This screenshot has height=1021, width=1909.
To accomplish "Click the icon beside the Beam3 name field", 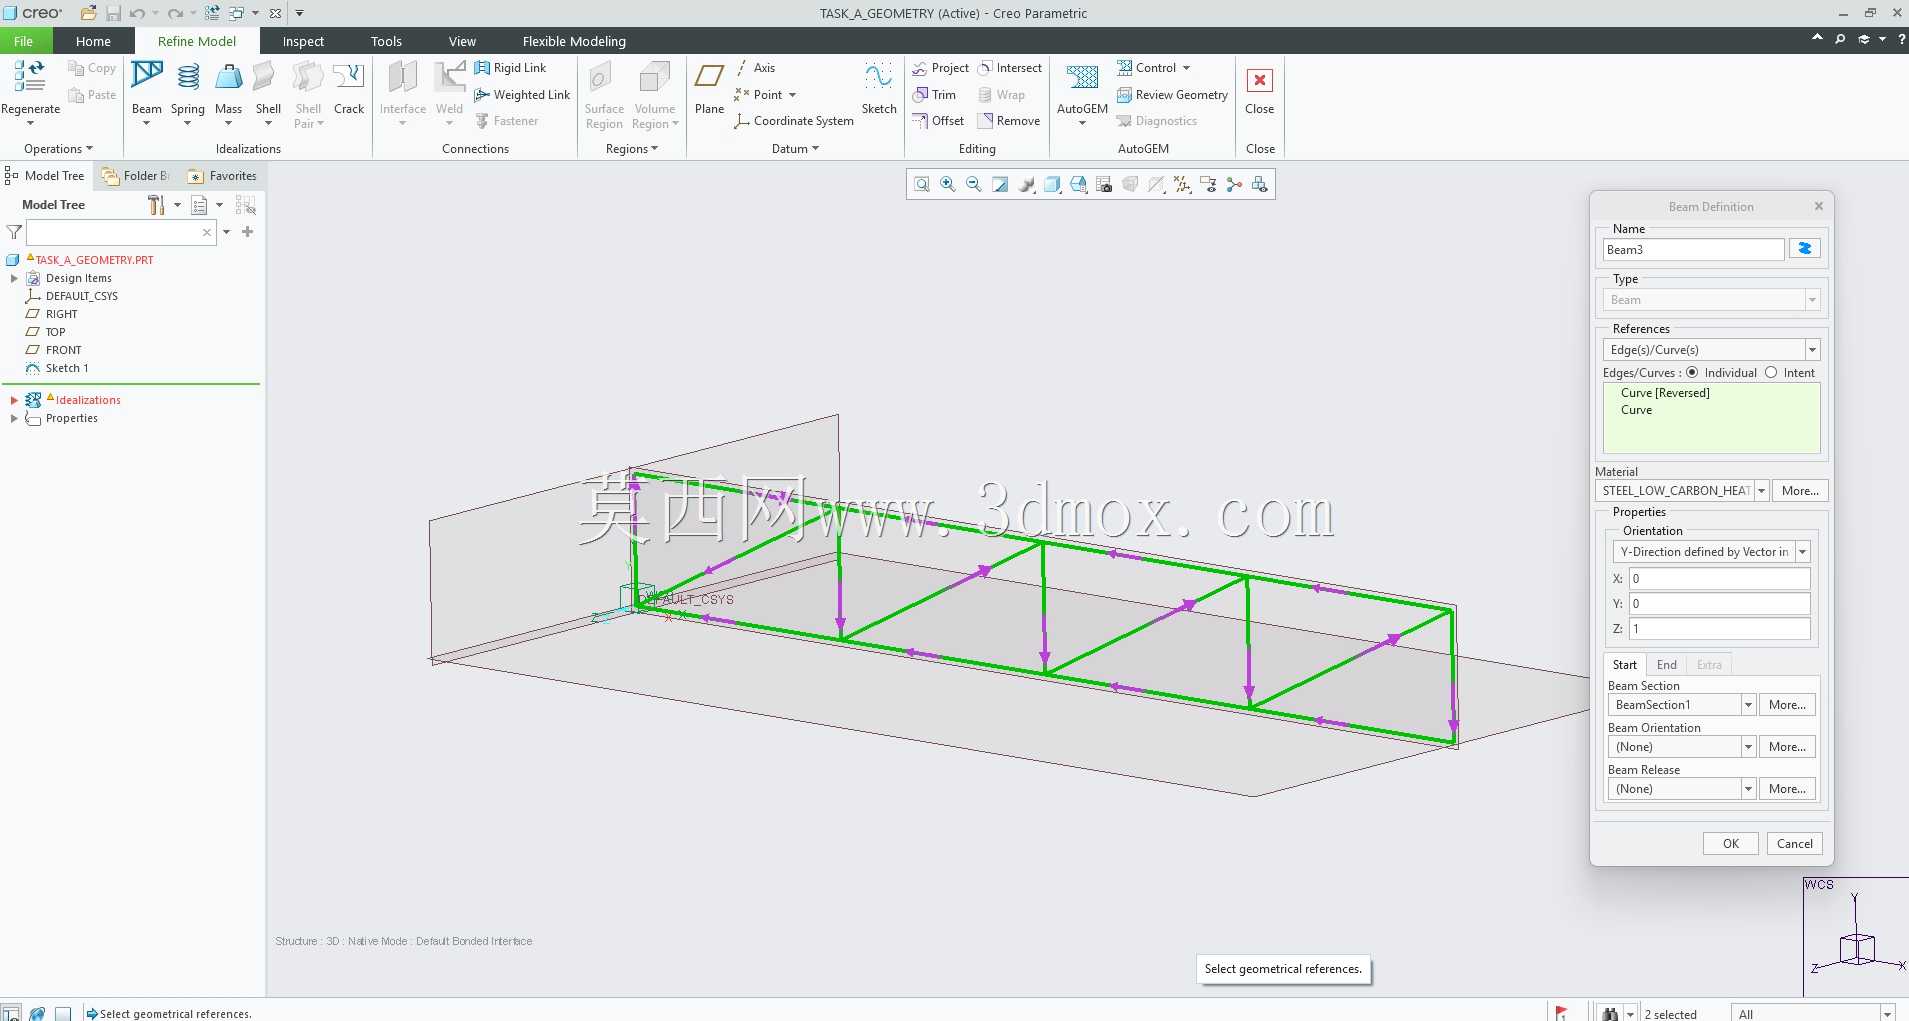I will (1805, 249).
